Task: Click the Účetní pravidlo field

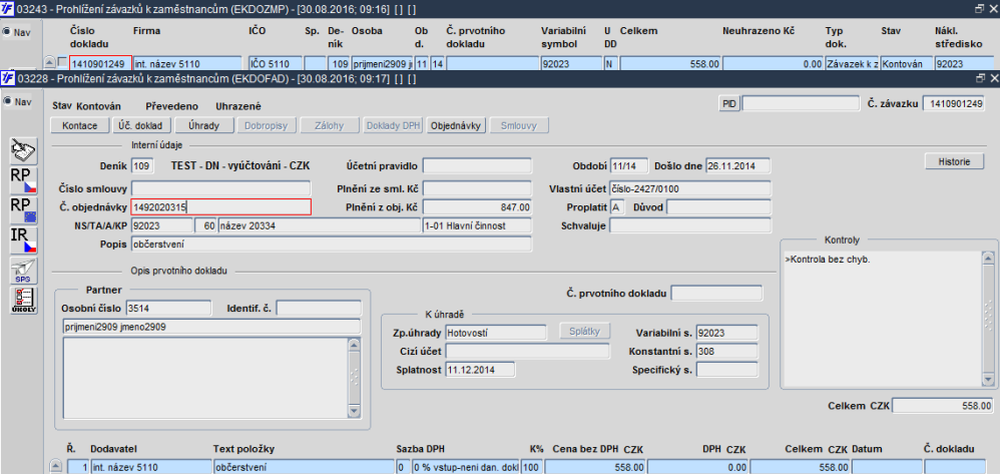Action: tap(477, 166)
